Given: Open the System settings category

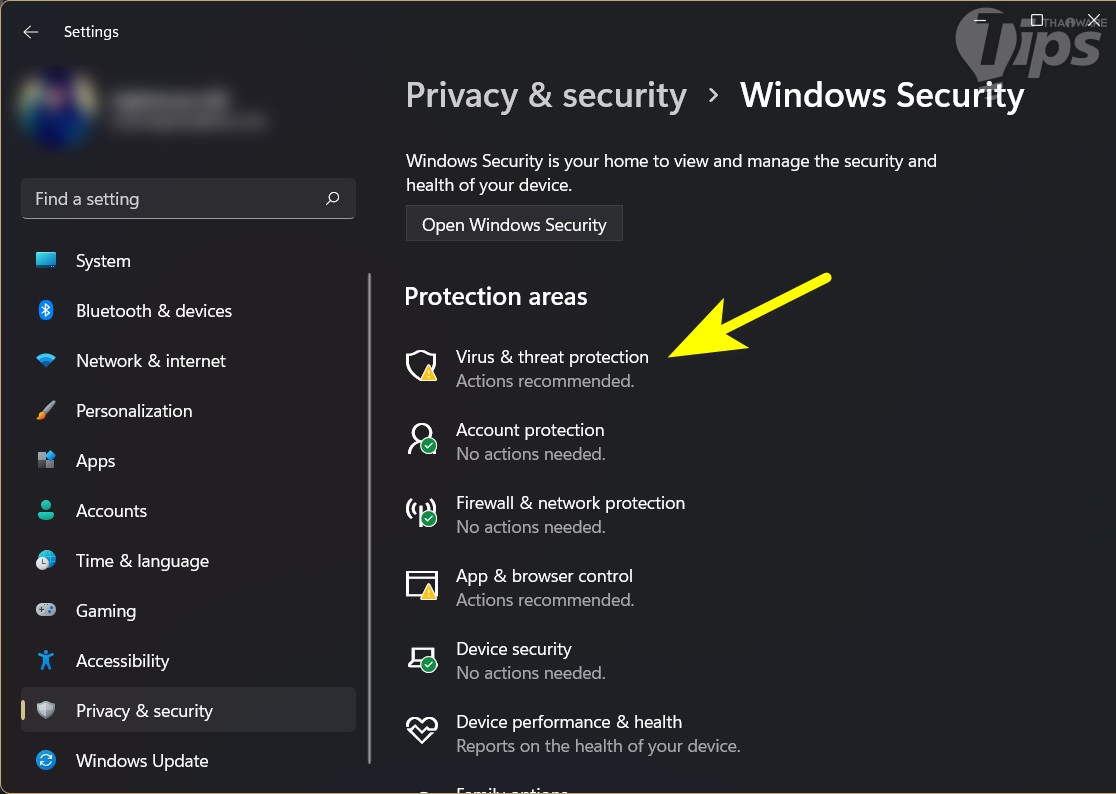Looking at the screenshot, I should tap(103, 261).
